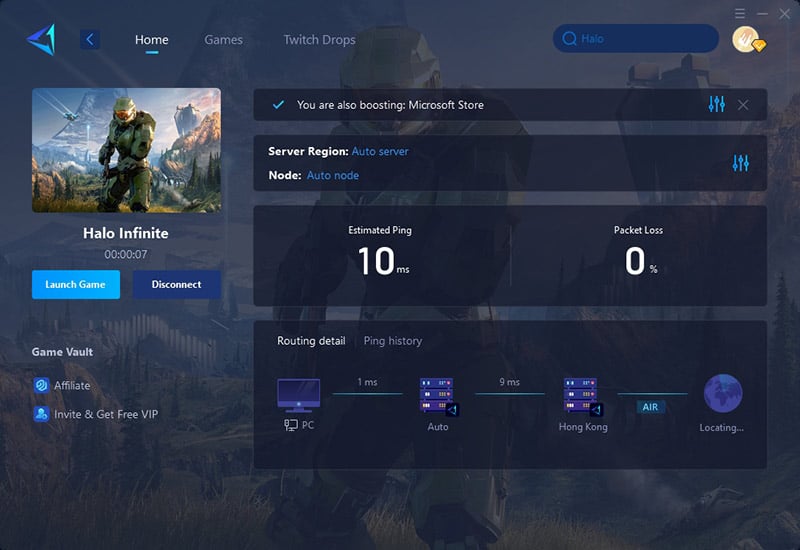Click the Launch Game button

[76, 284]
